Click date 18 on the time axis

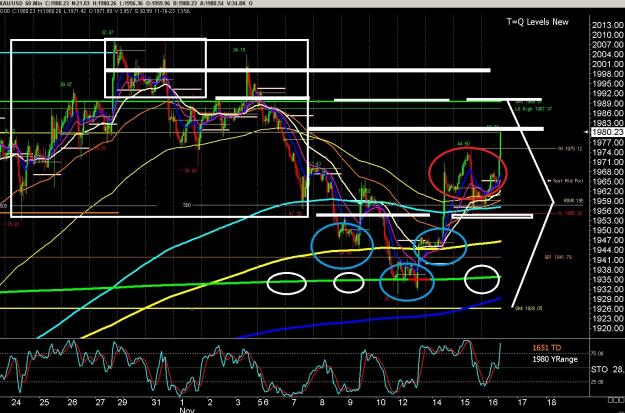(x=550, y=403)
